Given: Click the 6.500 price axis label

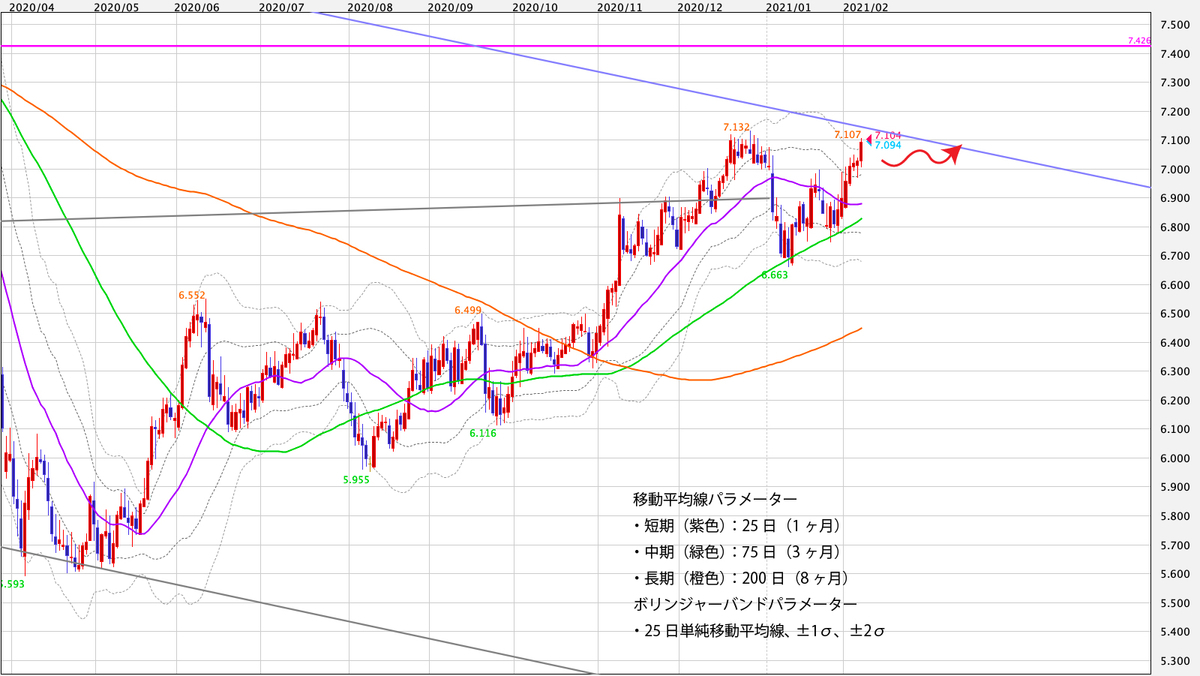Looking at the screenshot, I should point(1174,314).
